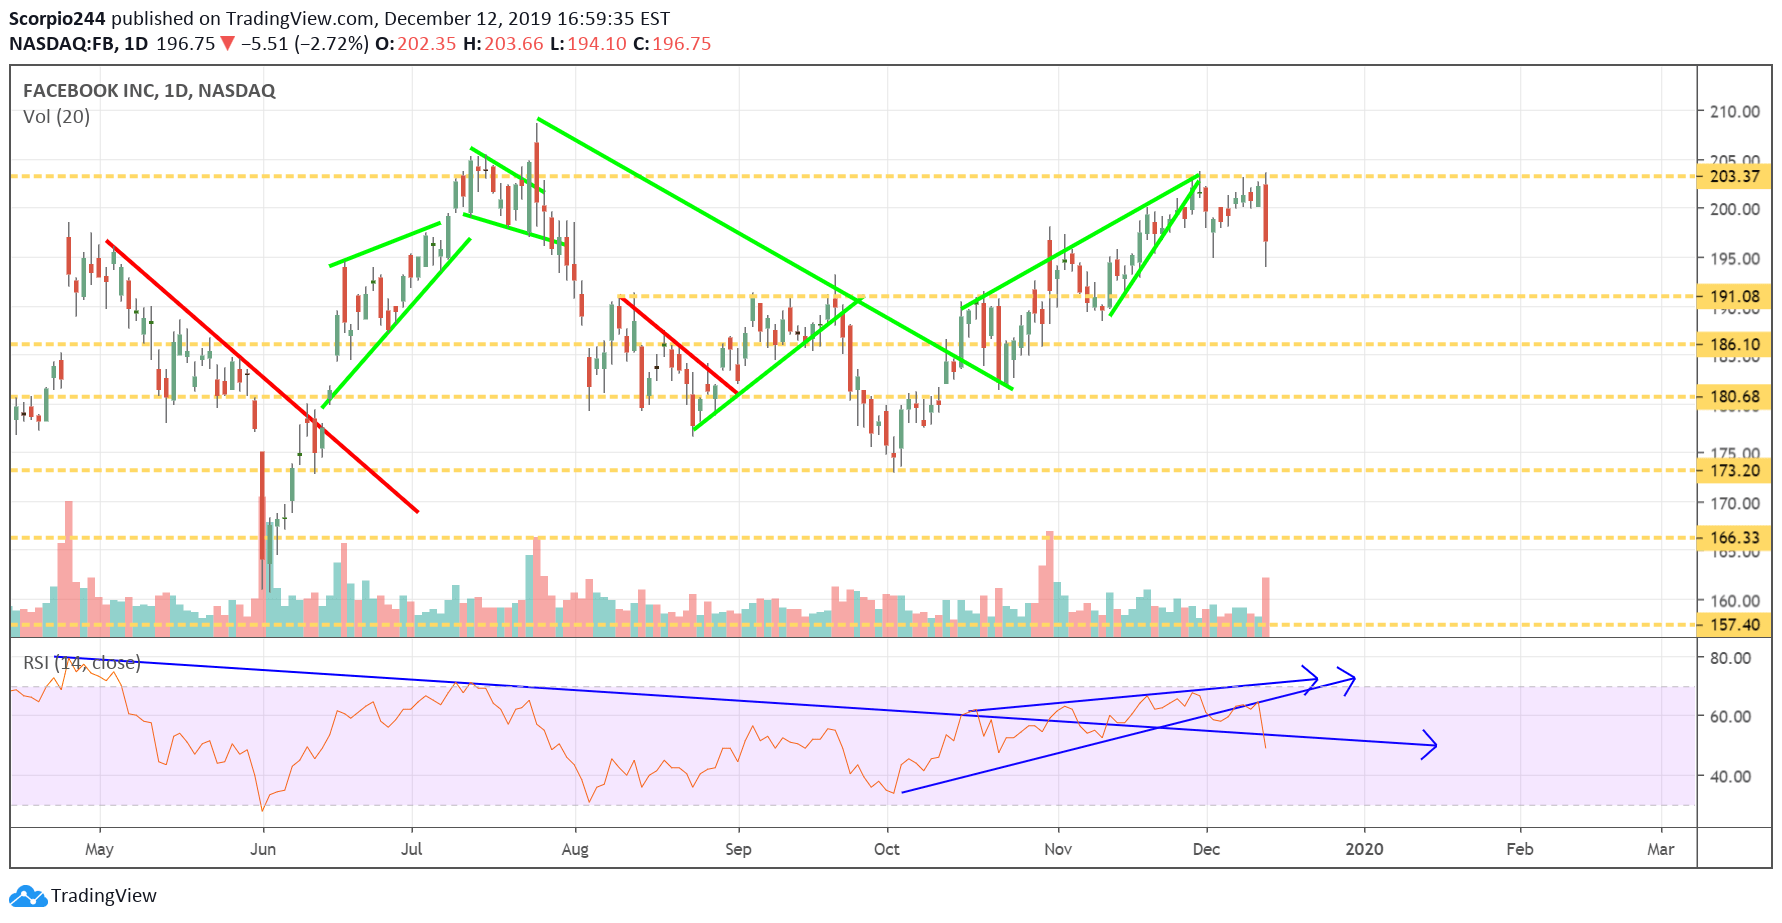Click the Vol (20) indicator label

56,117
